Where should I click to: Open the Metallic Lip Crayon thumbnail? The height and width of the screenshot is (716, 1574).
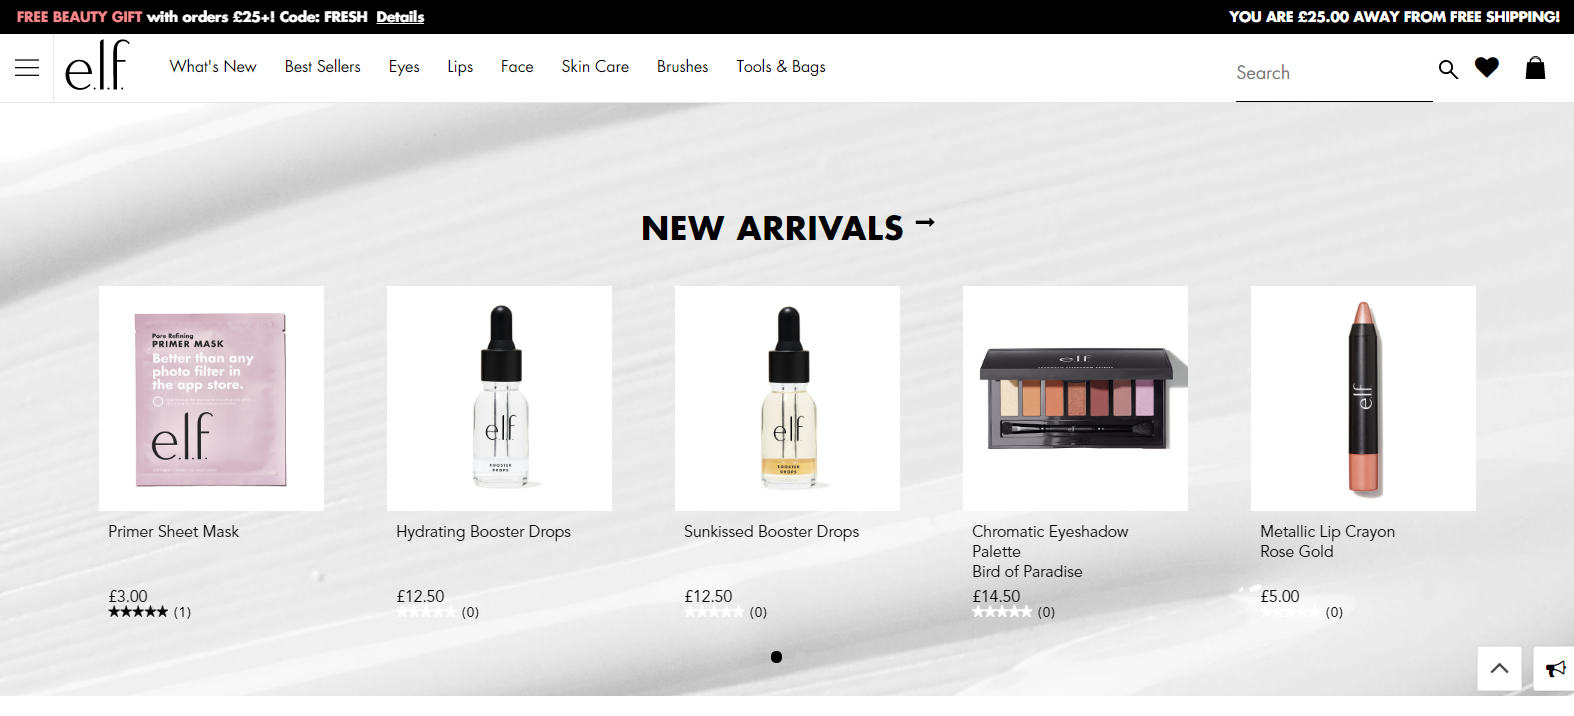(x=1363, y=398)
